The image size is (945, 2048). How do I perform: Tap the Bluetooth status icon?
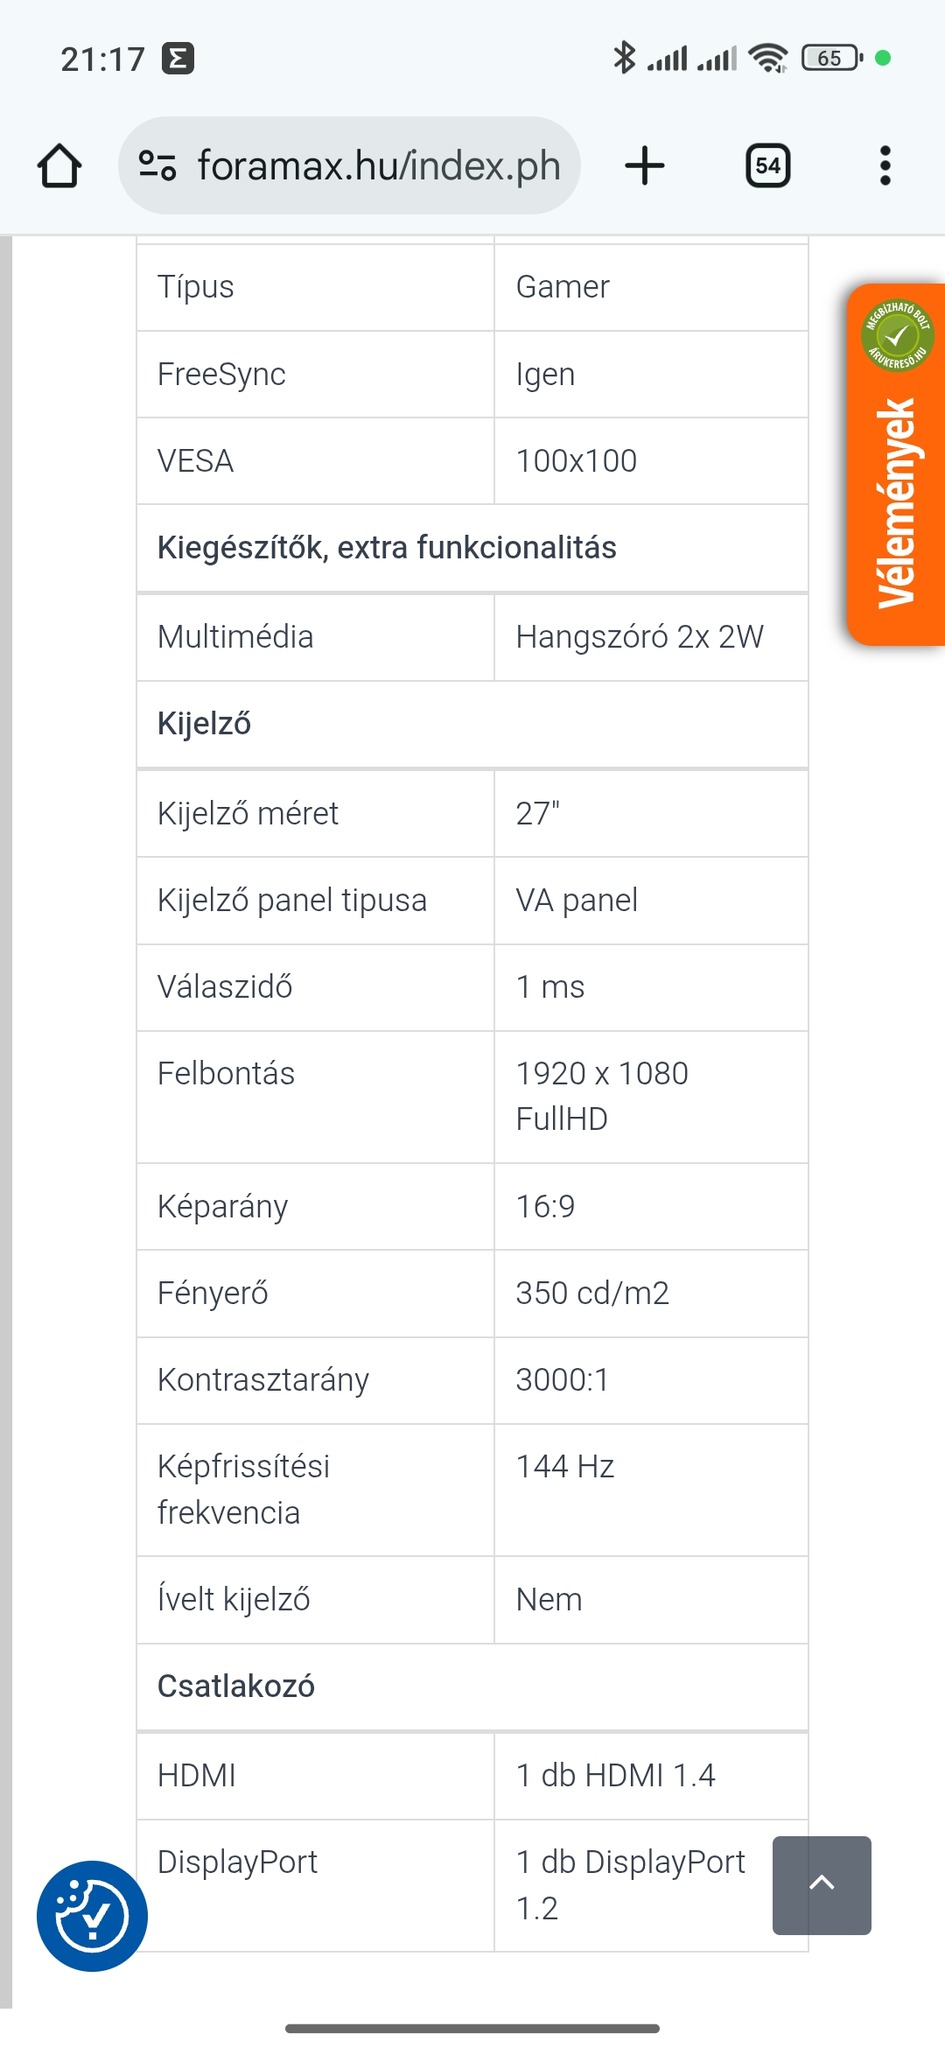[624, 58]
